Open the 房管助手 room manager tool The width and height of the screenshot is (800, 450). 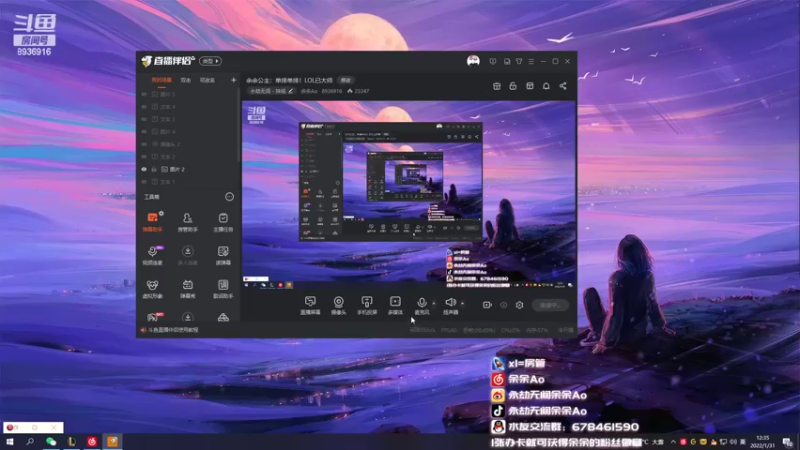point(187,222)
